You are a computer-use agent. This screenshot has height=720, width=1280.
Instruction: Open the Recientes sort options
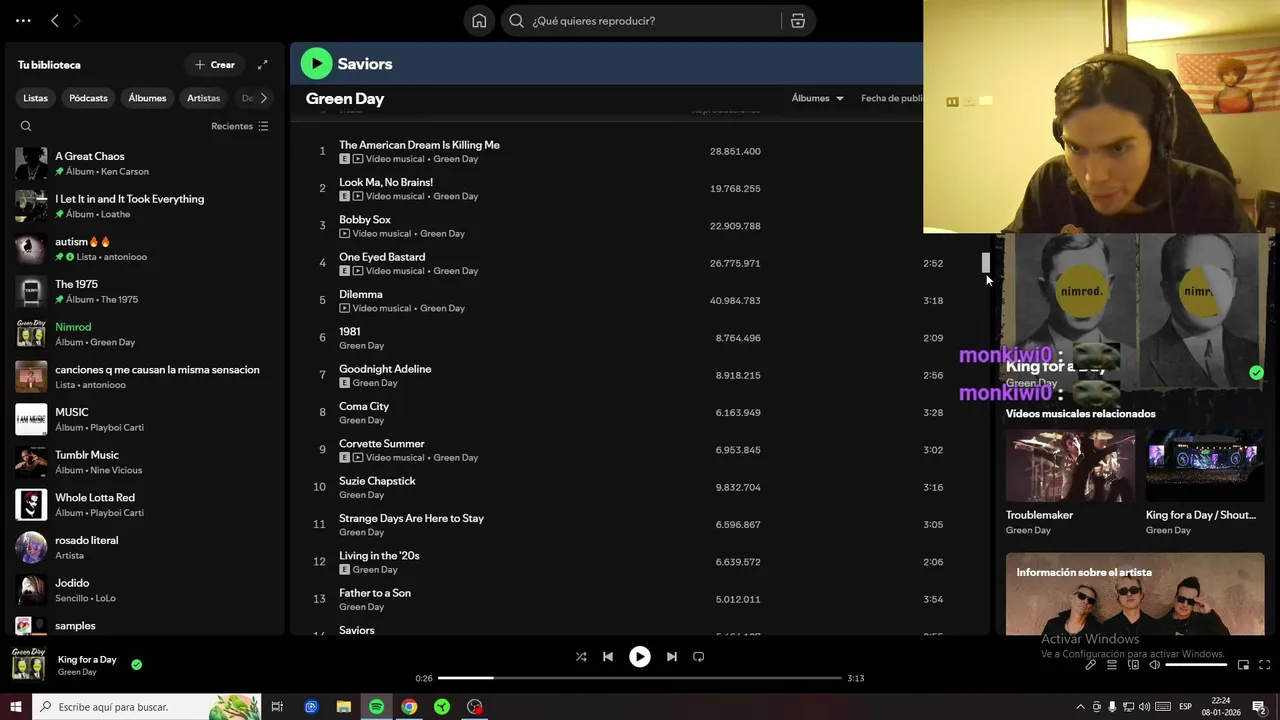(x=240, y=126)
